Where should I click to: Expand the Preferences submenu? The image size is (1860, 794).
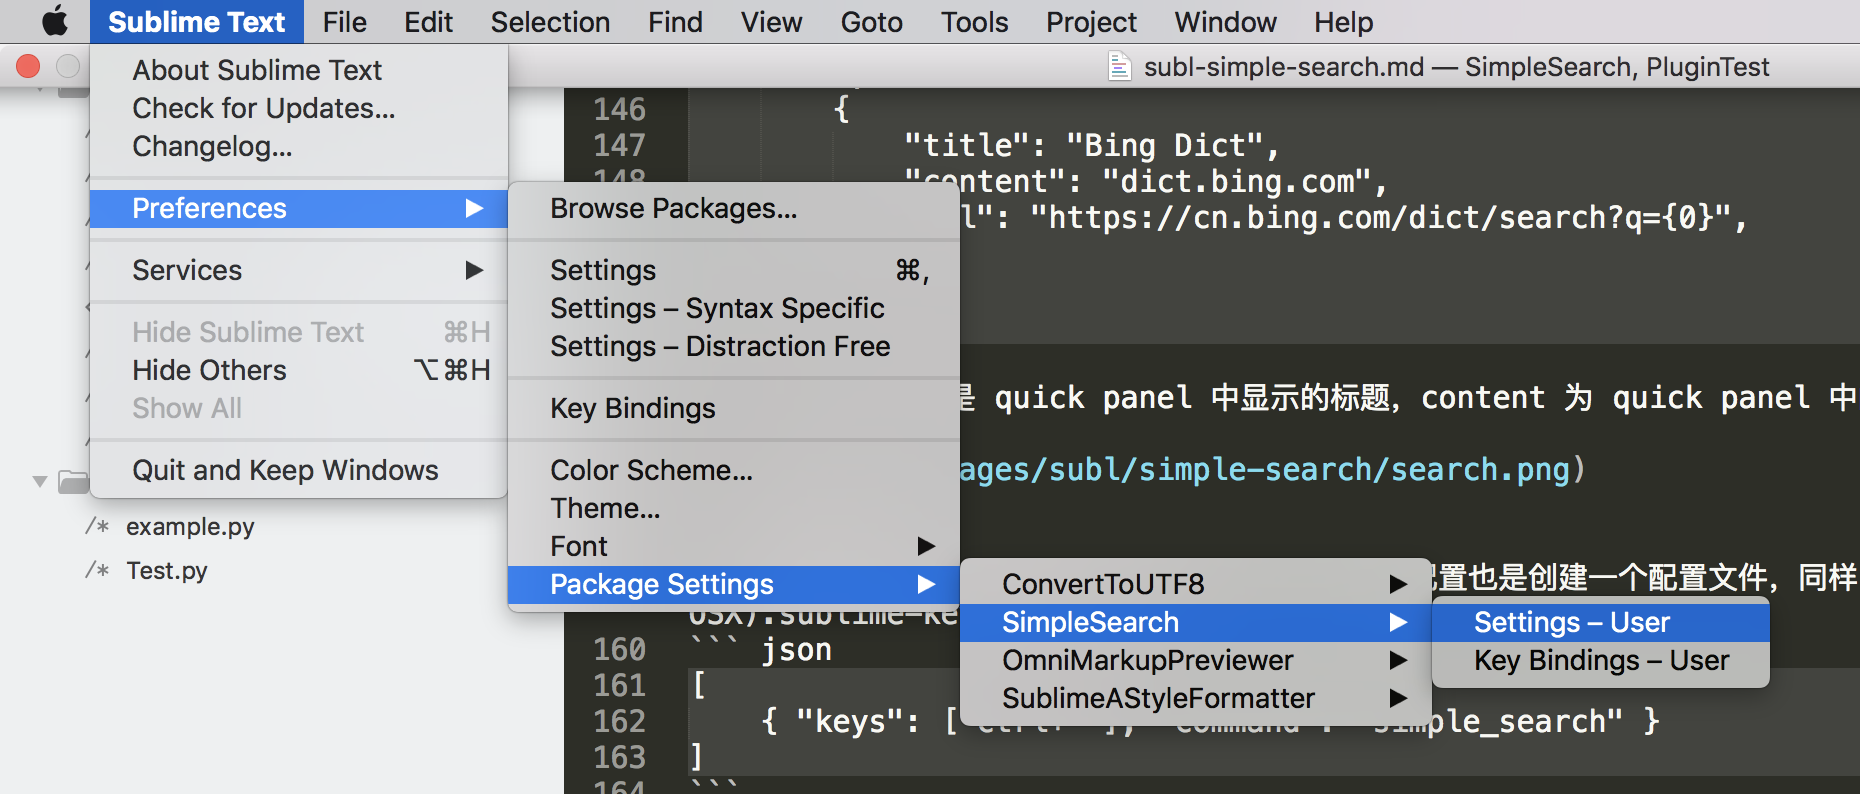[x=299, y=208]
